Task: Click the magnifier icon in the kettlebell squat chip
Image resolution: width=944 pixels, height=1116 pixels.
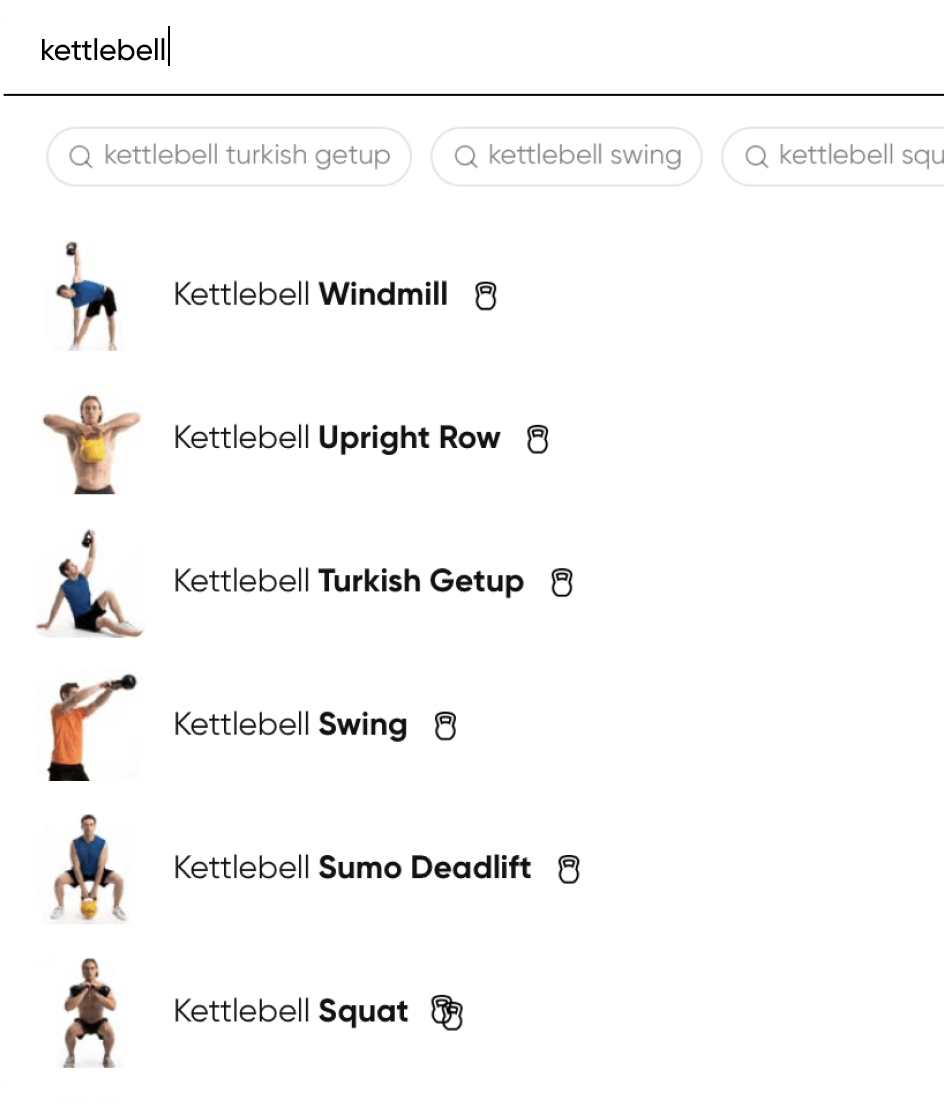Action: coord(756,156)
